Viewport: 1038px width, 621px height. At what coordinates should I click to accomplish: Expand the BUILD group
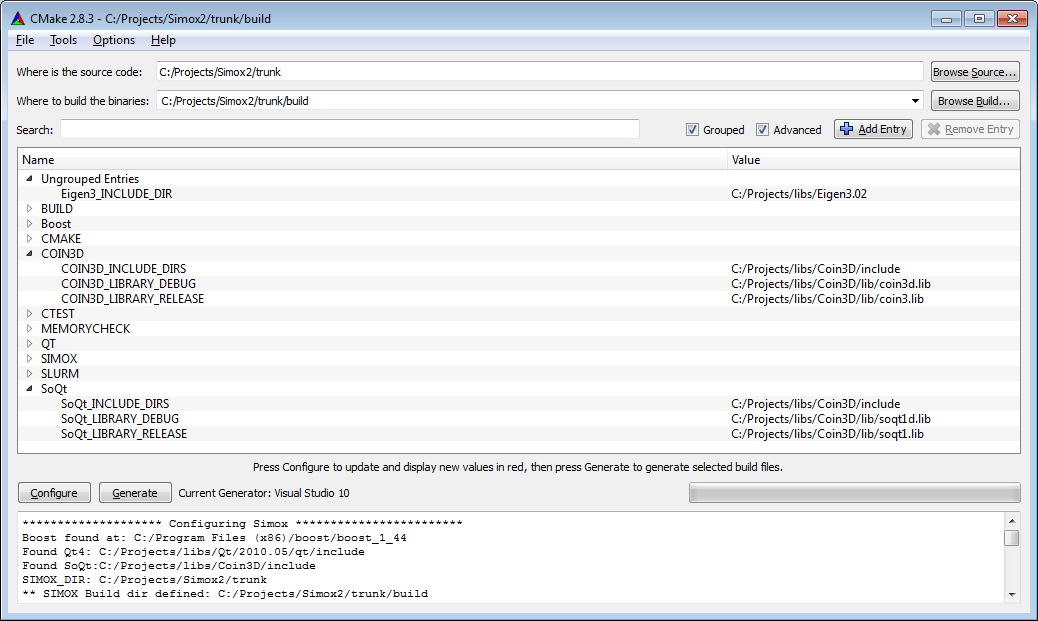[x=29, y=209]
